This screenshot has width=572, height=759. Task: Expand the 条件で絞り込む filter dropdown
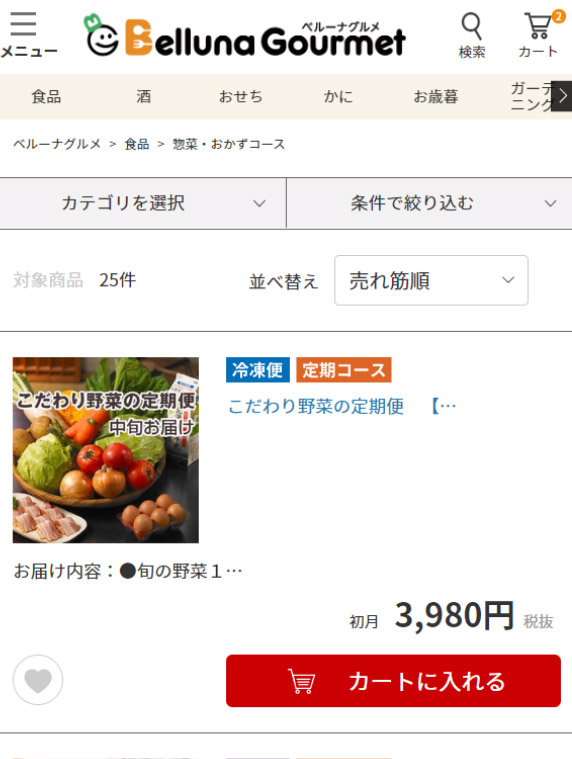(x=430, y=203)
